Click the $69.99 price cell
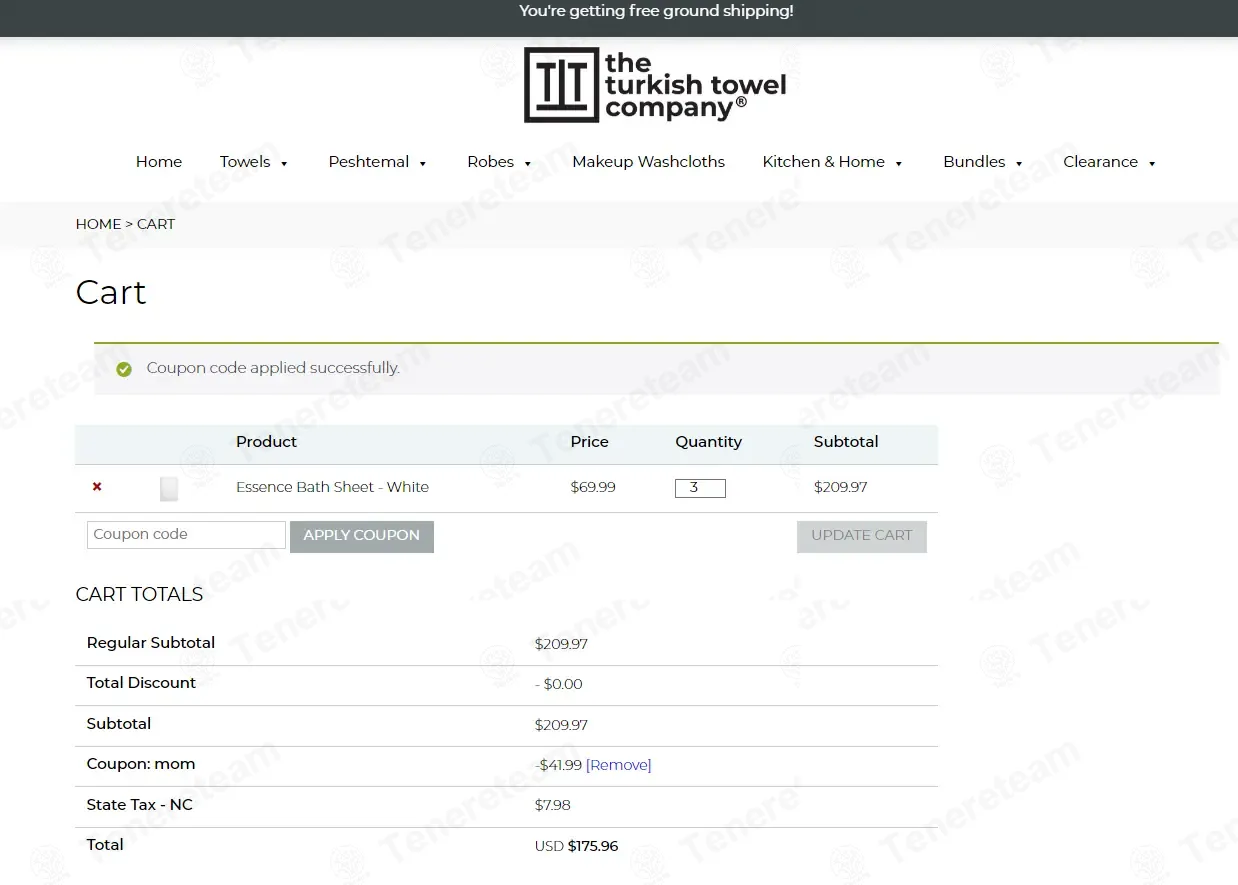 [593, 487]
